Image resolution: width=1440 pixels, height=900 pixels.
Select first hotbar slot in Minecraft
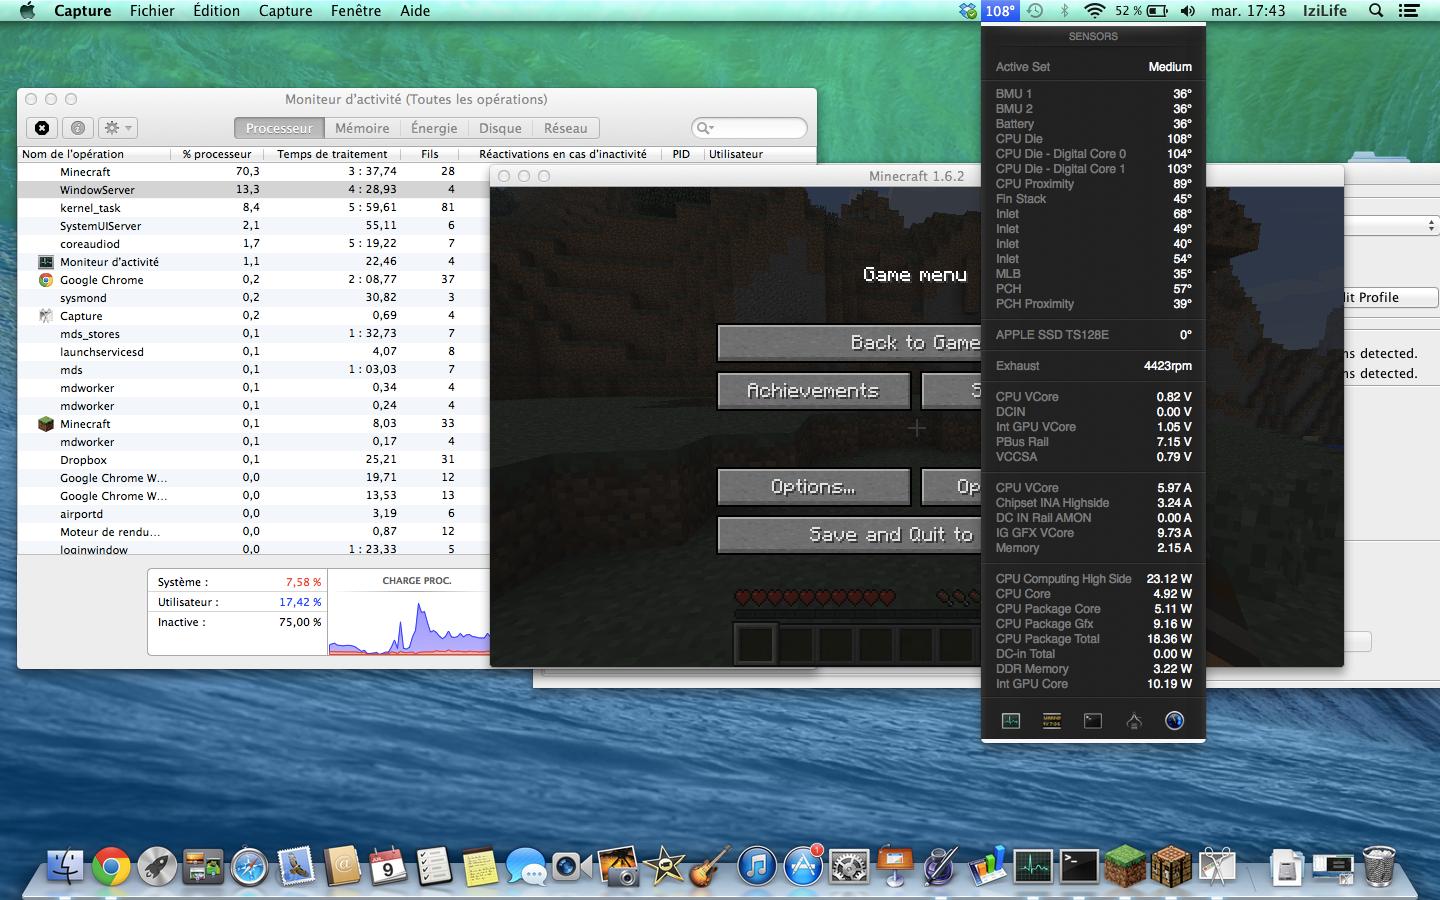(x=755, y=643)
